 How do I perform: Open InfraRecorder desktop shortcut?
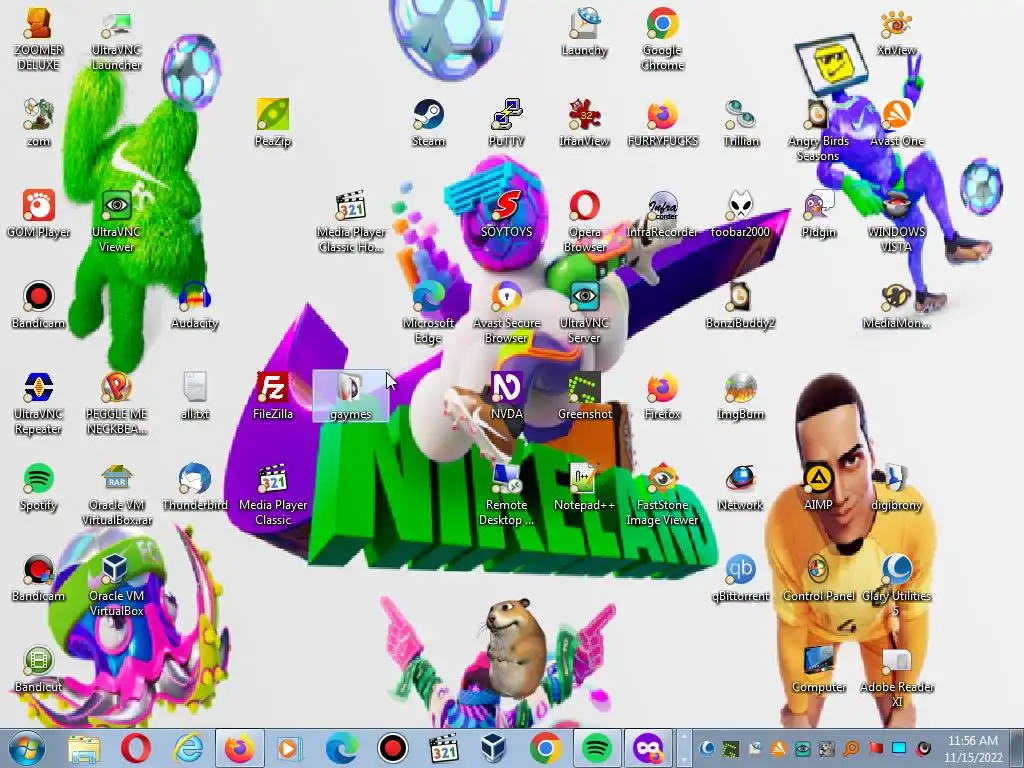(x=662, y=214)
